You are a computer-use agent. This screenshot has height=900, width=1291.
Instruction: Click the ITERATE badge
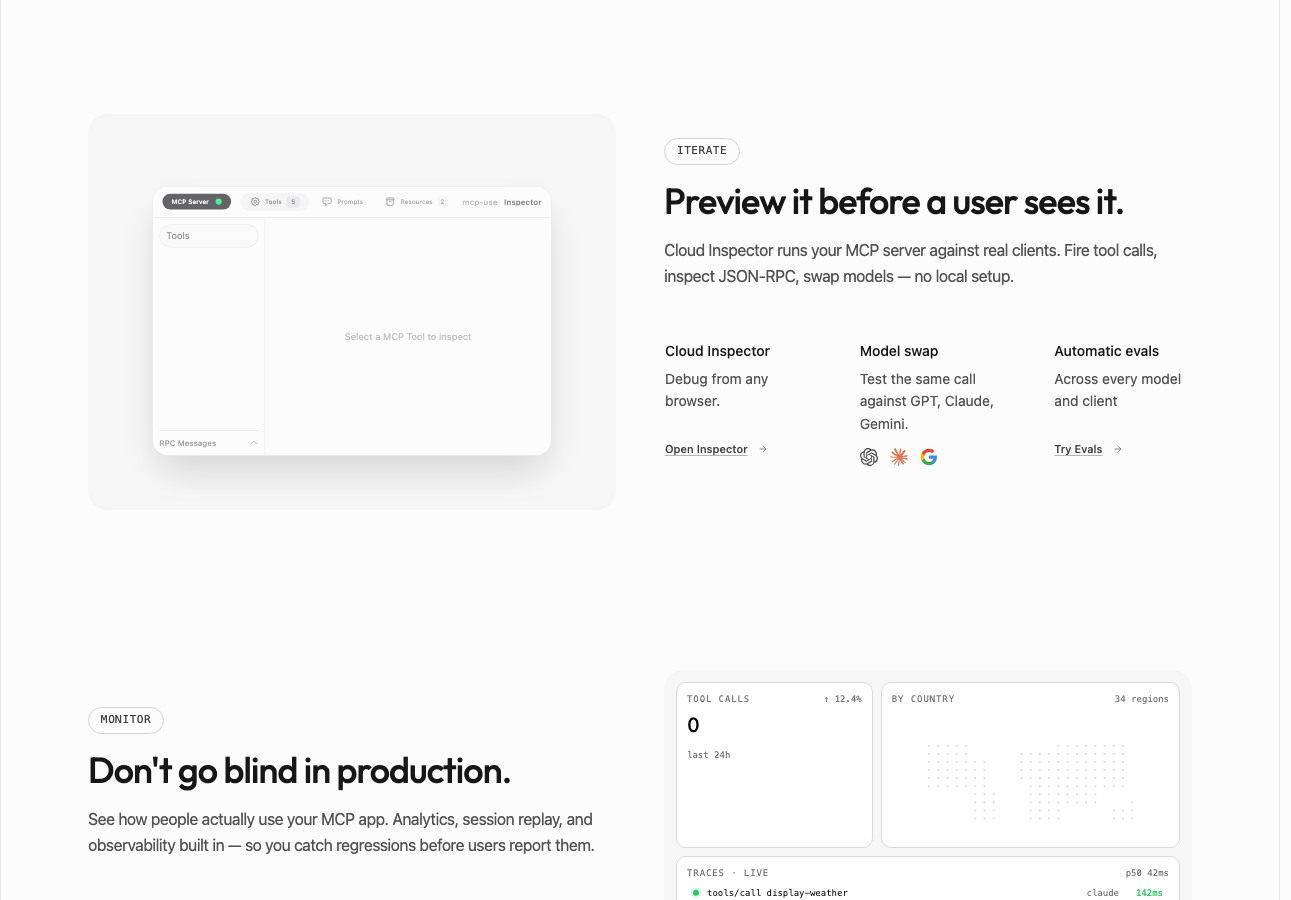pyautogui.click(x=702, y=151)
